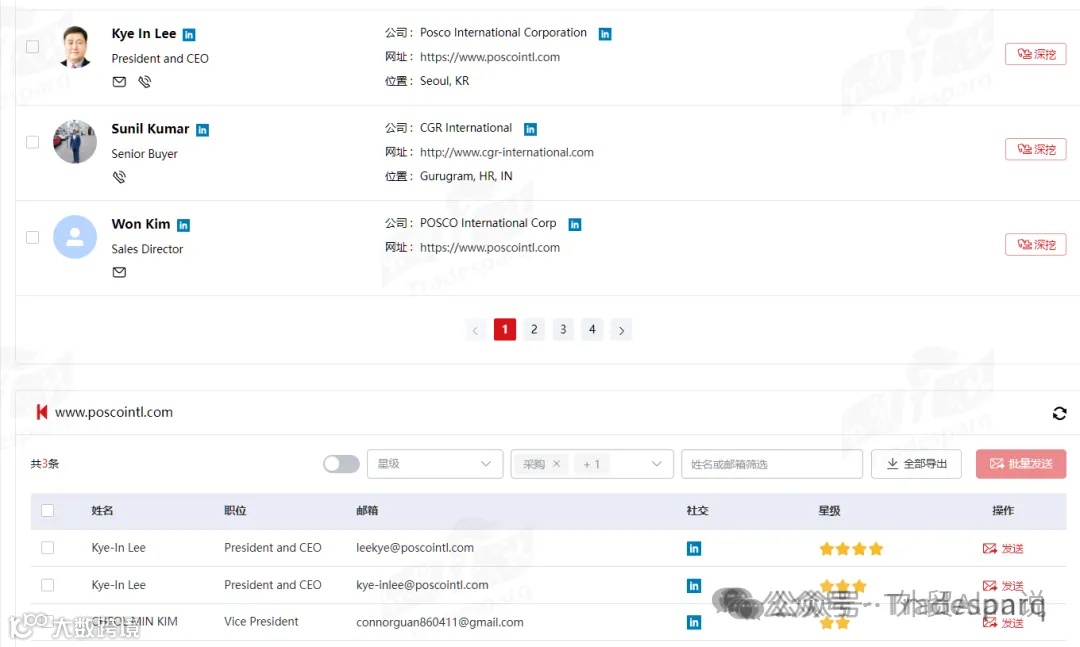
Task: Click refresh icon for www.poscointl.com panel
Action: tap(1059, 413)
